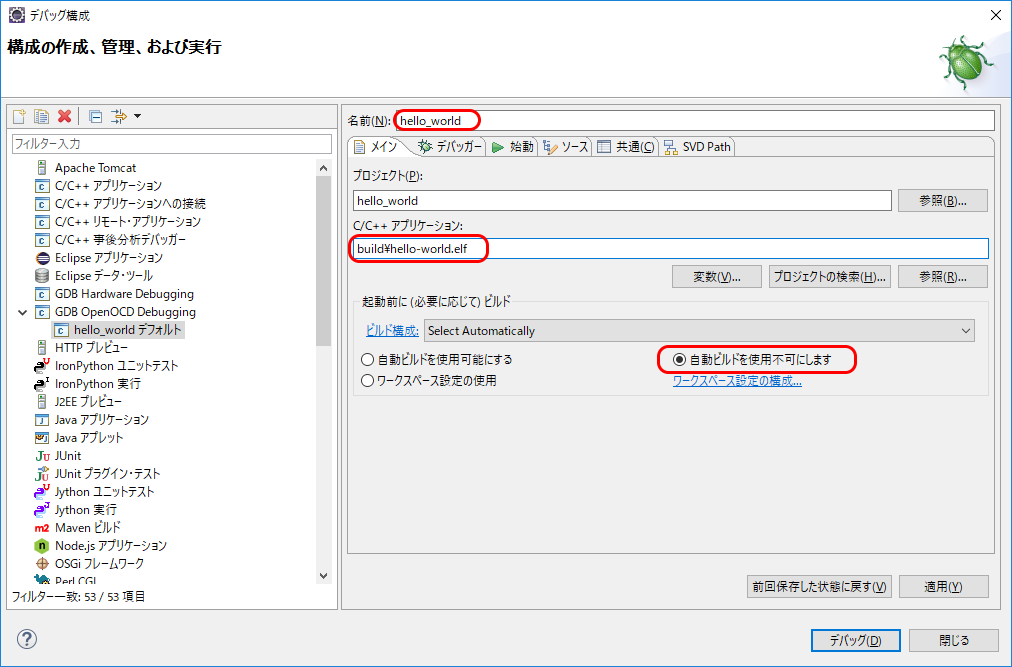Click the 変数(V) variables button
The image size is (1012, 667).
716,277
